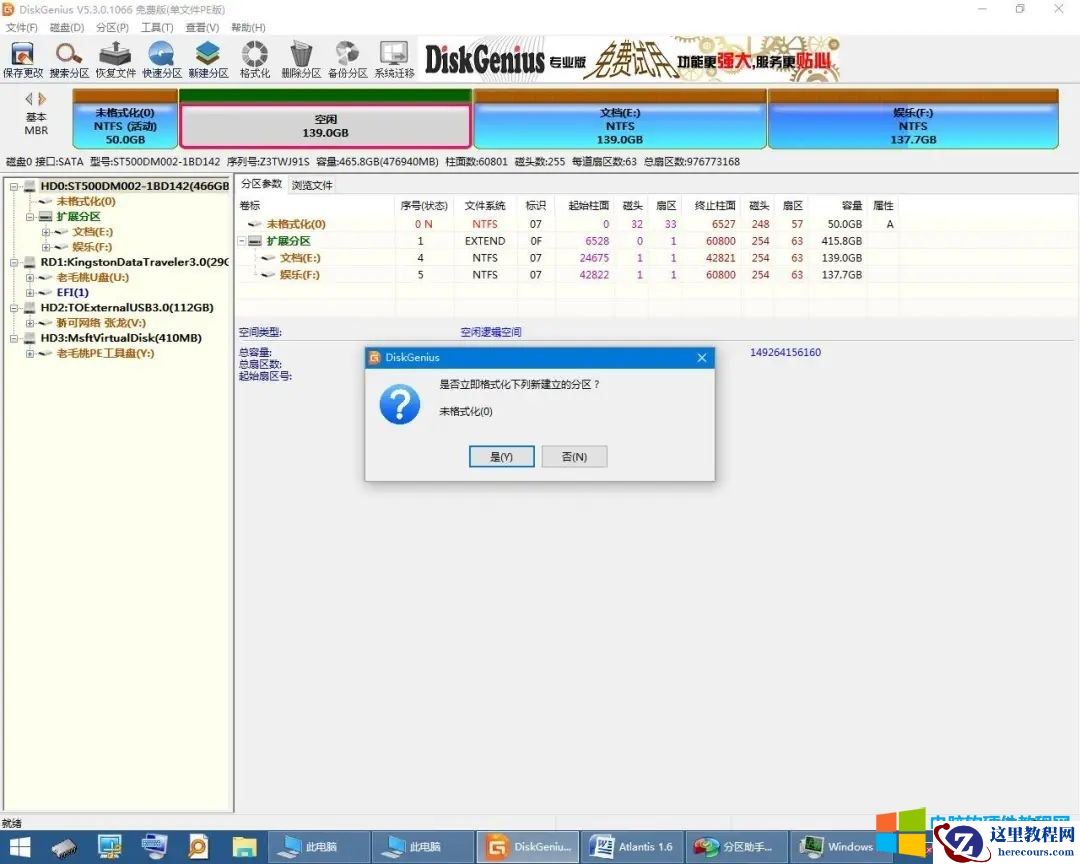Image resolution: width=1080 pixels, height=864 pixels.
Task: Click New Partition (新建分区) toolbar icon
Action: click(x=208, y=59)
